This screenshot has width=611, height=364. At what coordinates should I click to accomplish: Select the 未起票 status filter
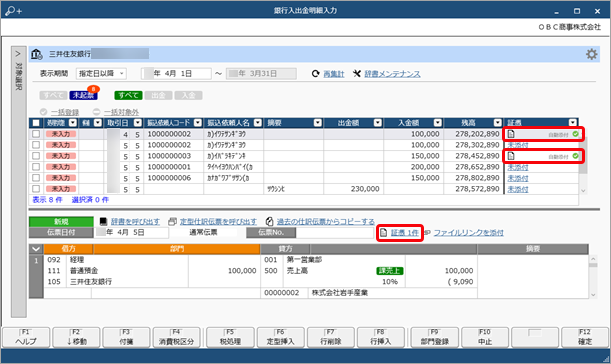click(x=83, y=95)
